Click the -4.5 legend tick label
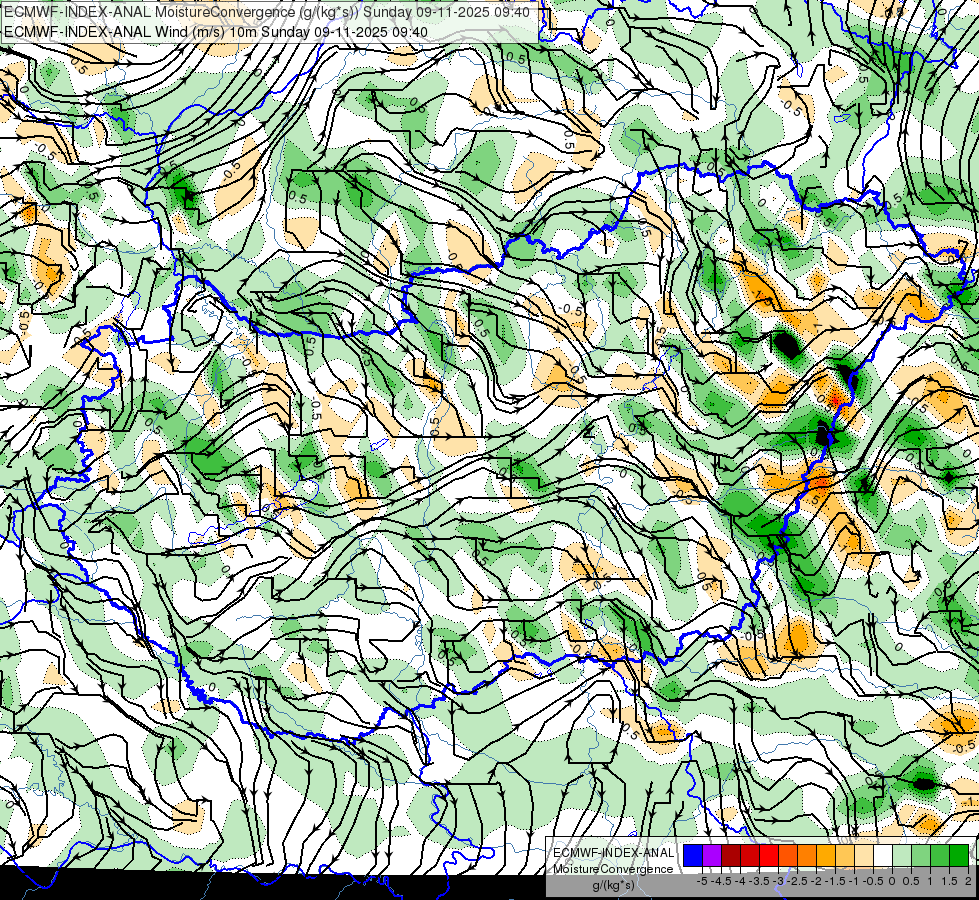The width and height of the screenshot is (979, 900). coord(721,881)
